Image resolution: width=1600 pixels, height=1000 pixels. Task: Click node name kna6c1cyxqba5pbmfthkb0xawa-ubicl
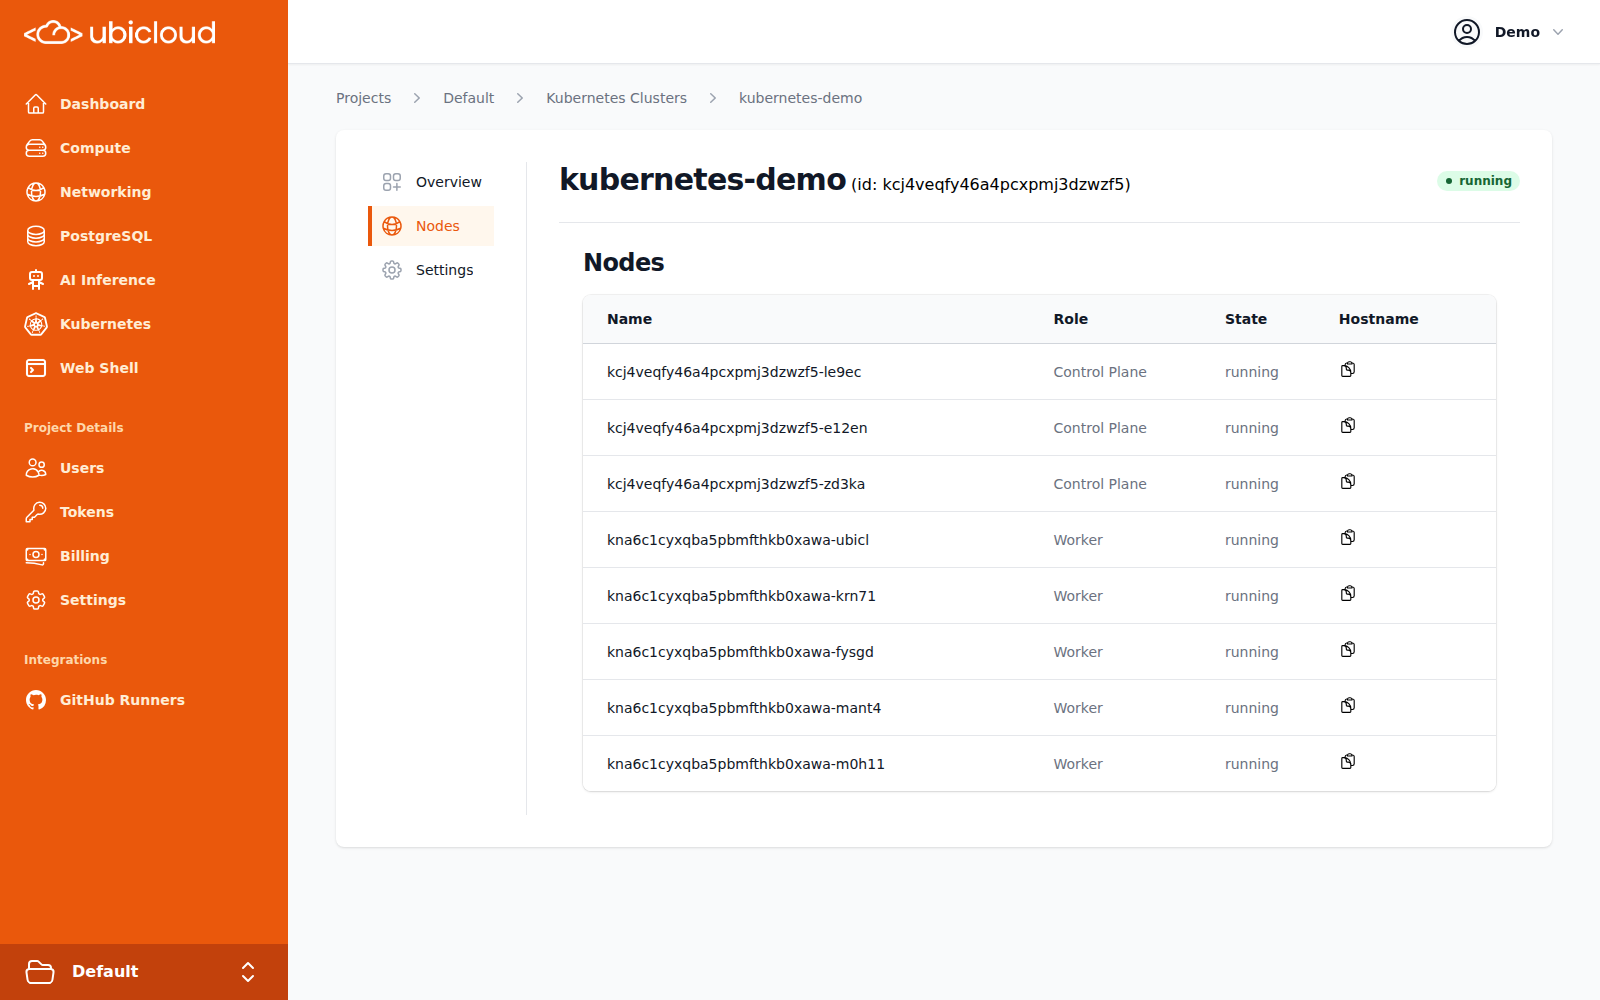coord(738,540)
